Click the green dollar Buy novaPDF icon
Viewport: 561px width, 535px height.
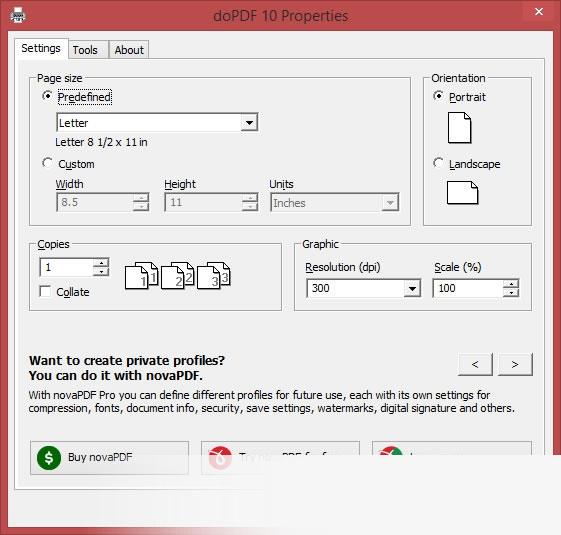[49, 458]
